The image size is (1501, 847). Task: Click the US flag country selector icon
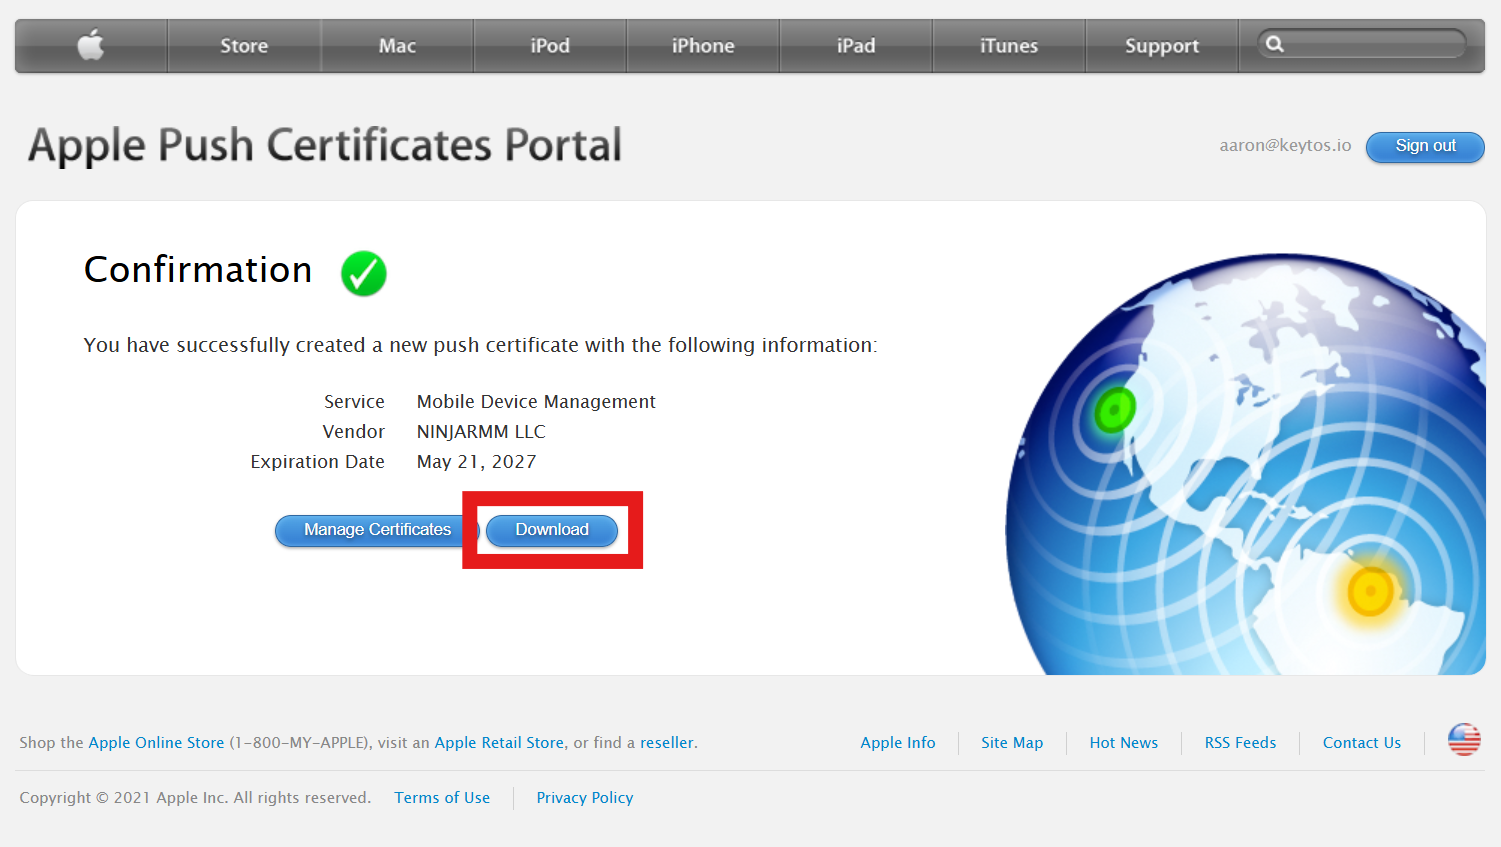(1464, 740)
